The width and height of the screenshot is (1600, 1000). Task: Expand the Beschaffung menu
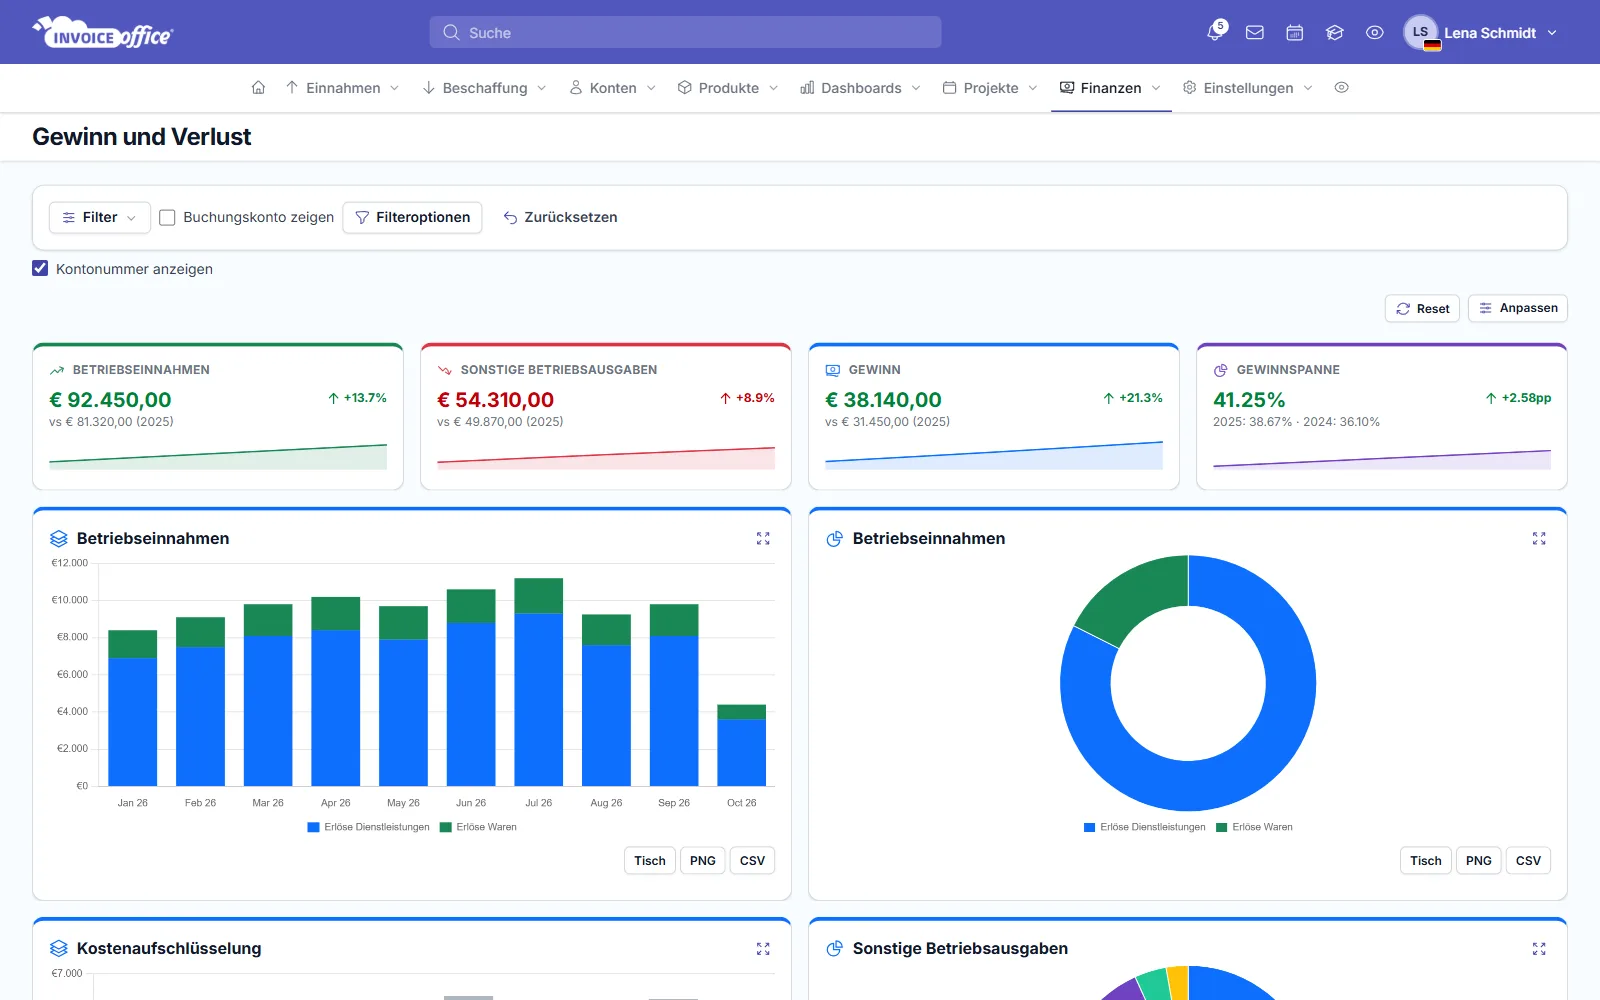(x=485, y=88)
